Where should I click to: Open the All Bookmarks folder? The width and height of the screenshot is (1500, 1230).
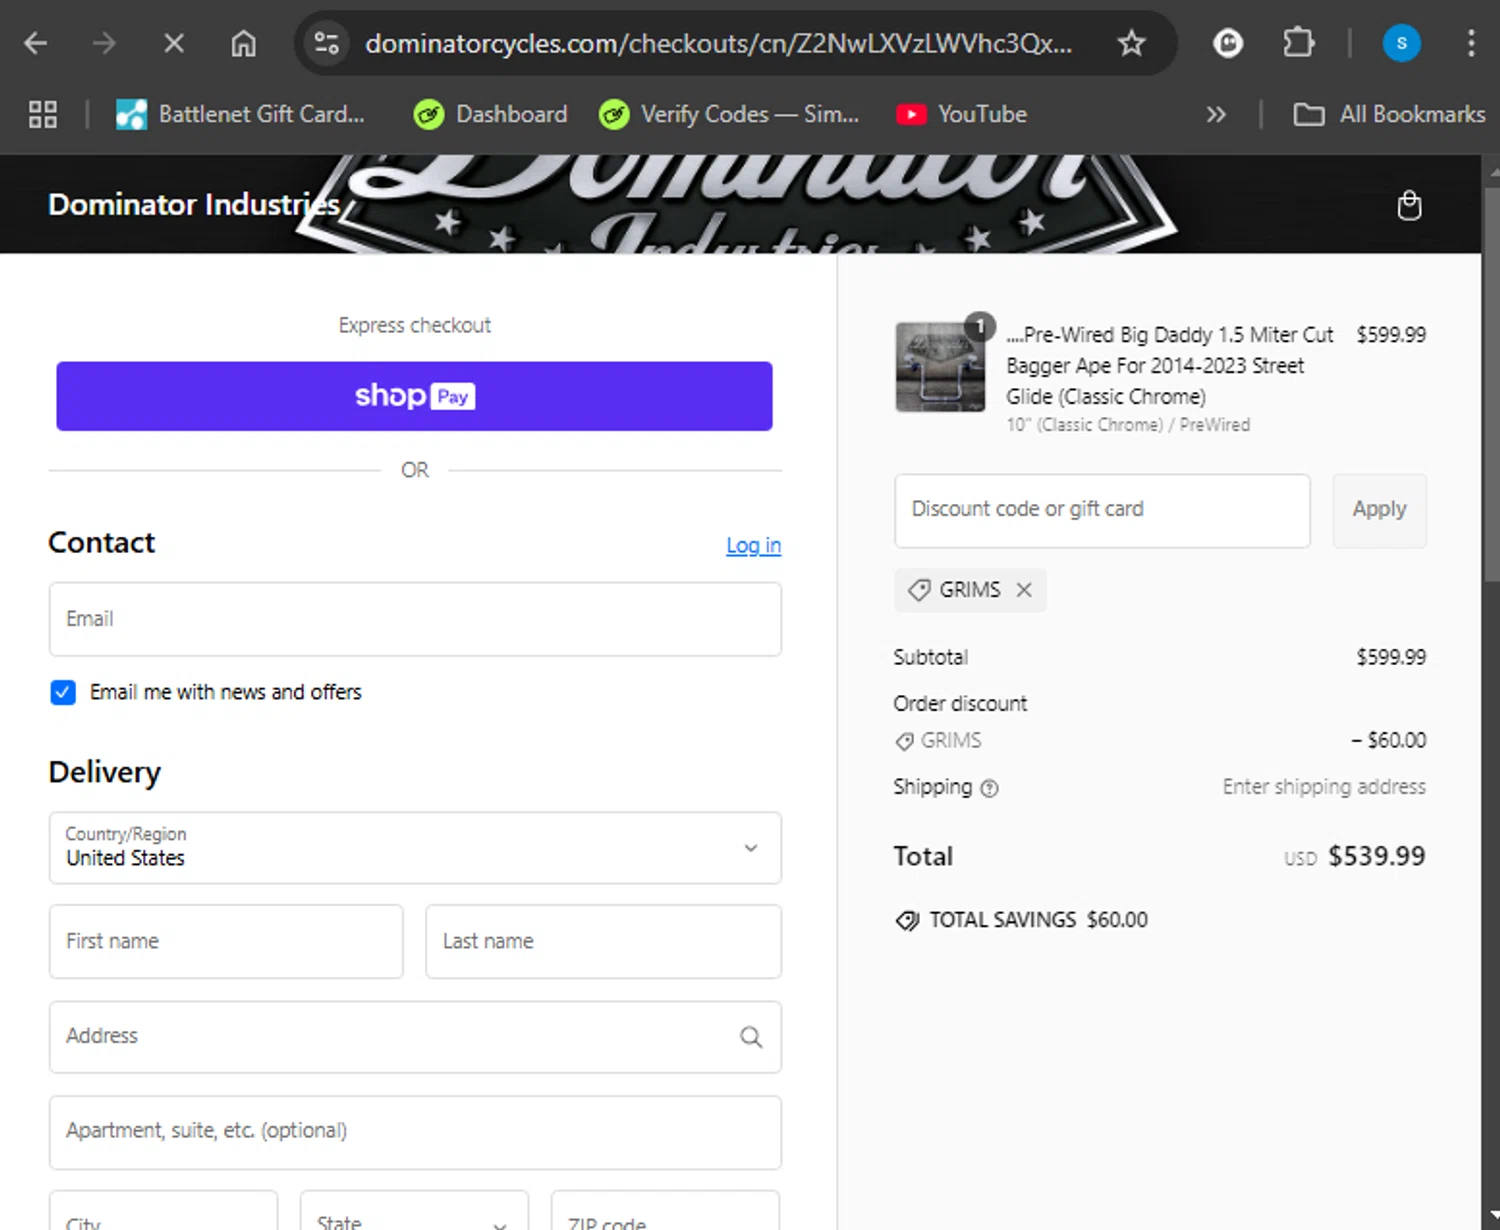pyautogui.click(x=1389, y=114)
